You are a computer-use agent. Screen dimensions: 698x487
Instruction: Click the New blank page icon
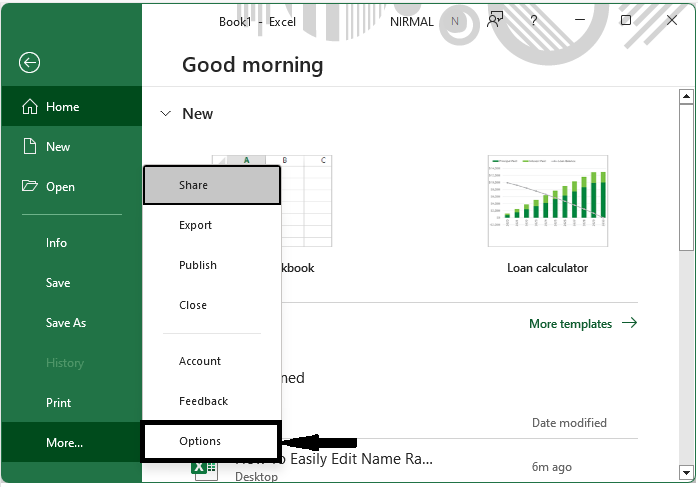(30, 146)
